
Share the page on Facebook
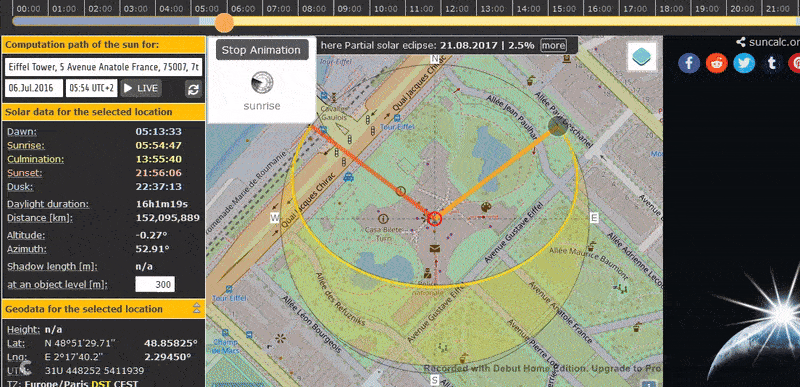pos(689,63)
